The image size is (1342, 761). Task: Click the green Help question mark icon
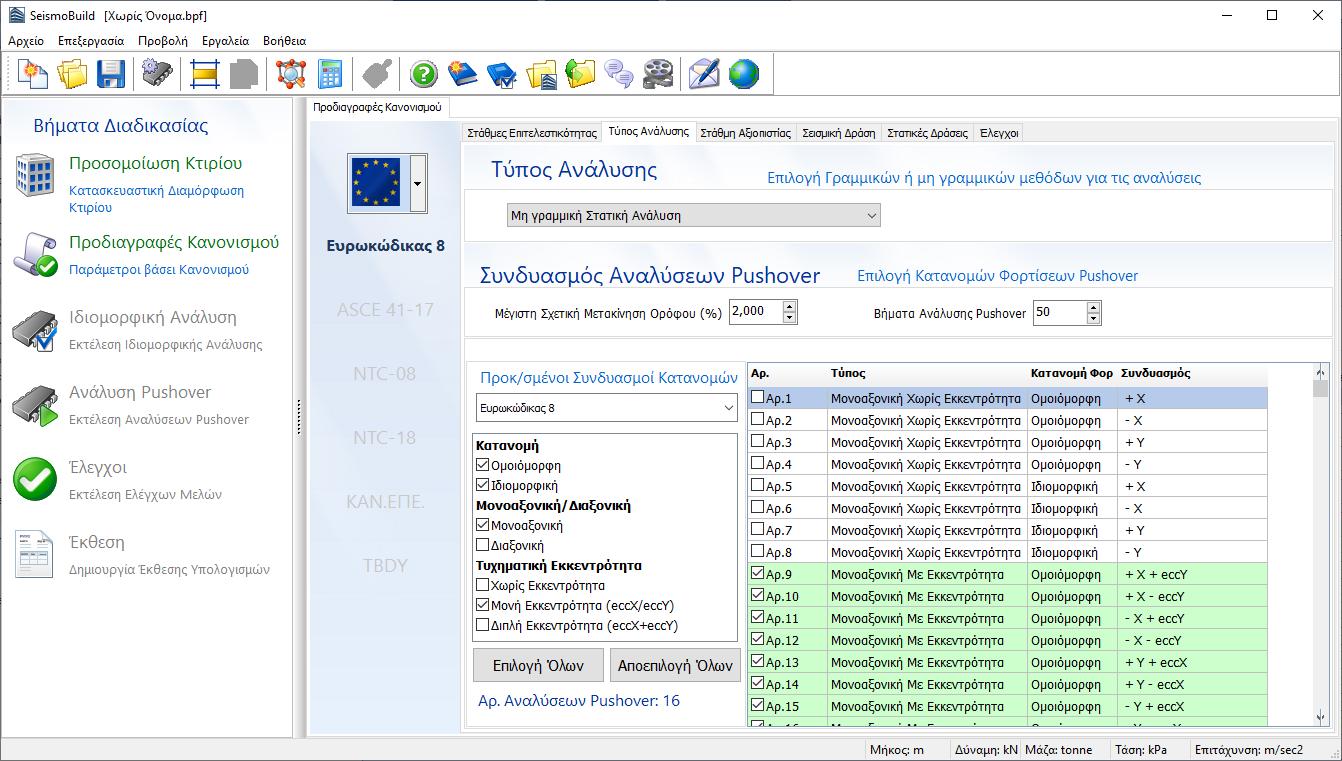[424, 74]
